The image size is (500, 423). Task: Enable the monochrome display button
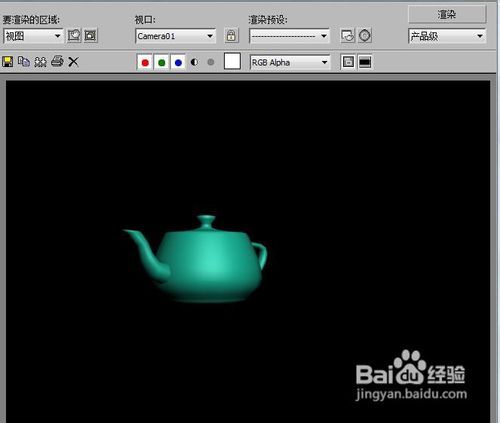[x=211, y=62]
